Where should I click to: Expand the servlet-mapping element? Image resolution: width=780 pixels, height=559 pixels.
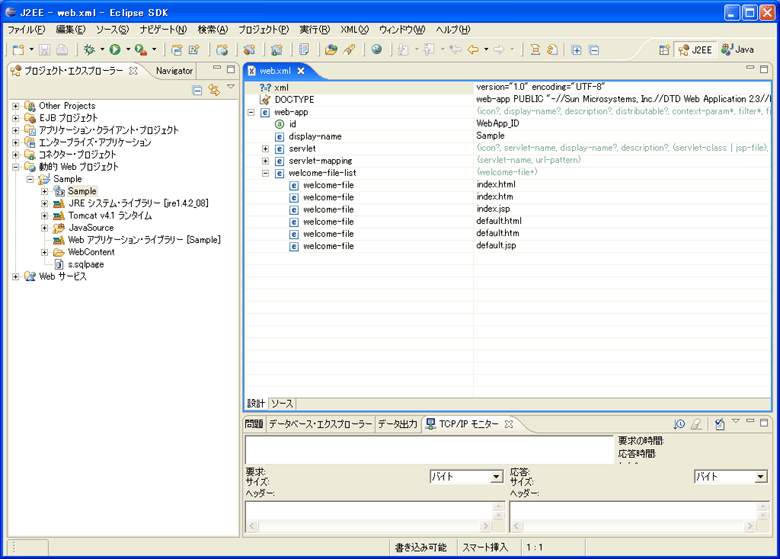tap(265, 161)
